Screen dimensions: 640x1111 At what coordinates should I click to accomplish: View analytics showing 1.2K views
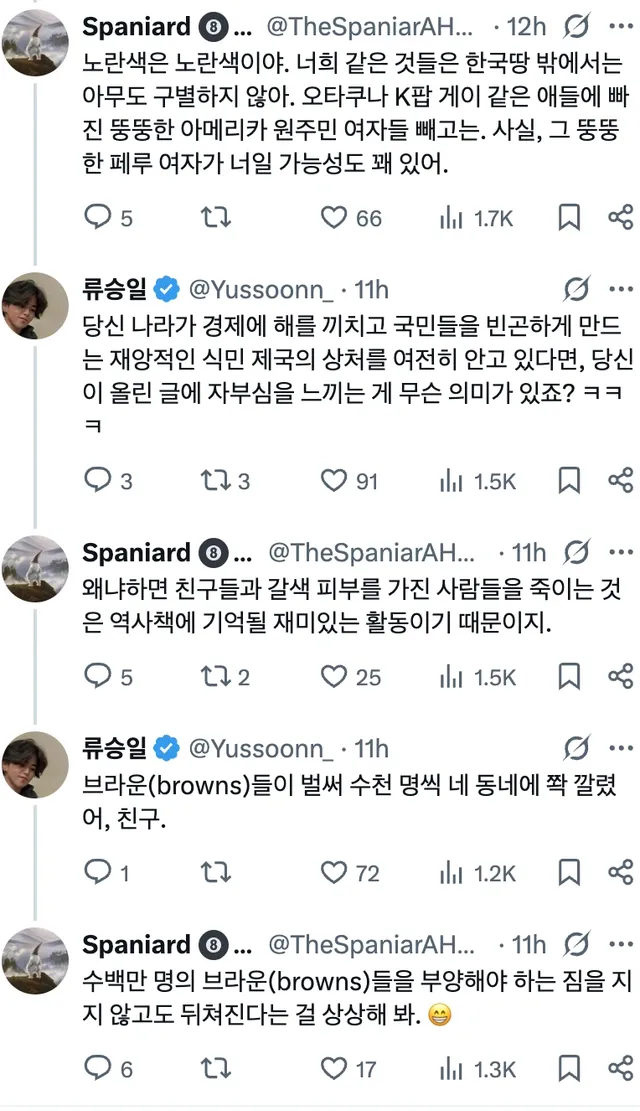[452, 873]
